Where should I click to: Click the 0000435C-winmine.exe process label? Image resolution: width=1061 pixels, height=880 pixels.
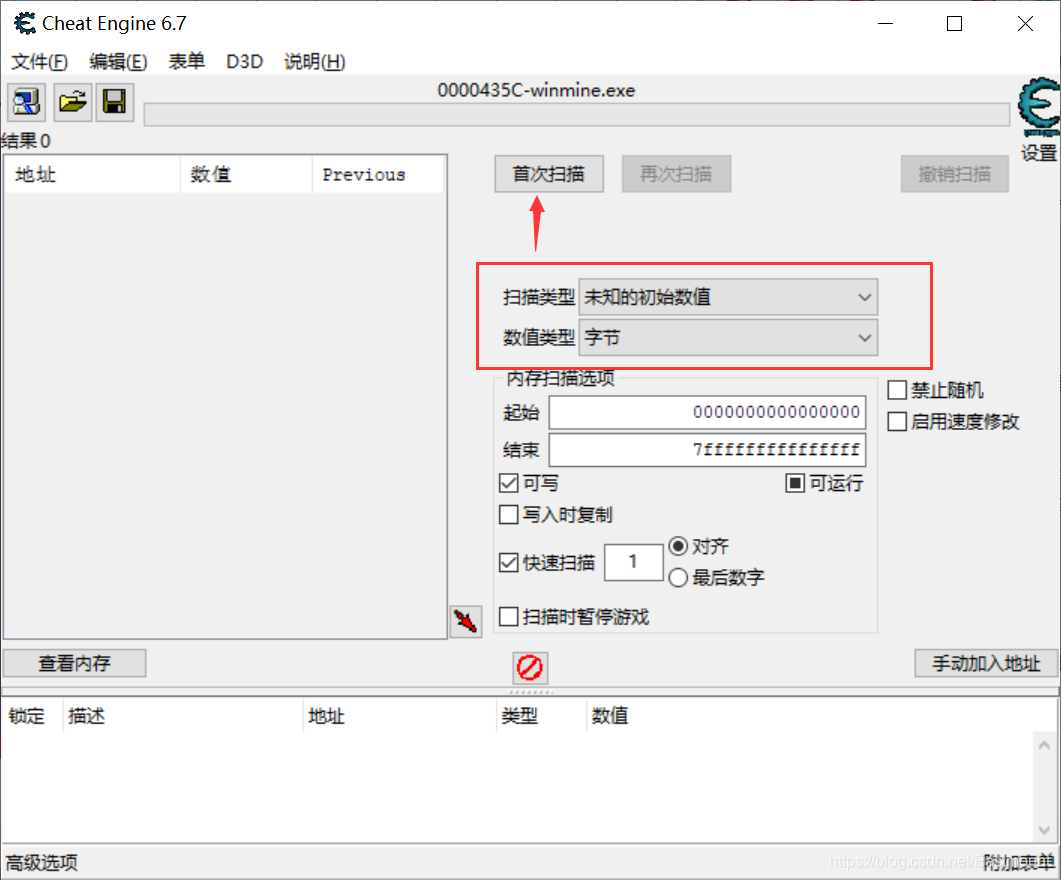[x=536, y=90]
